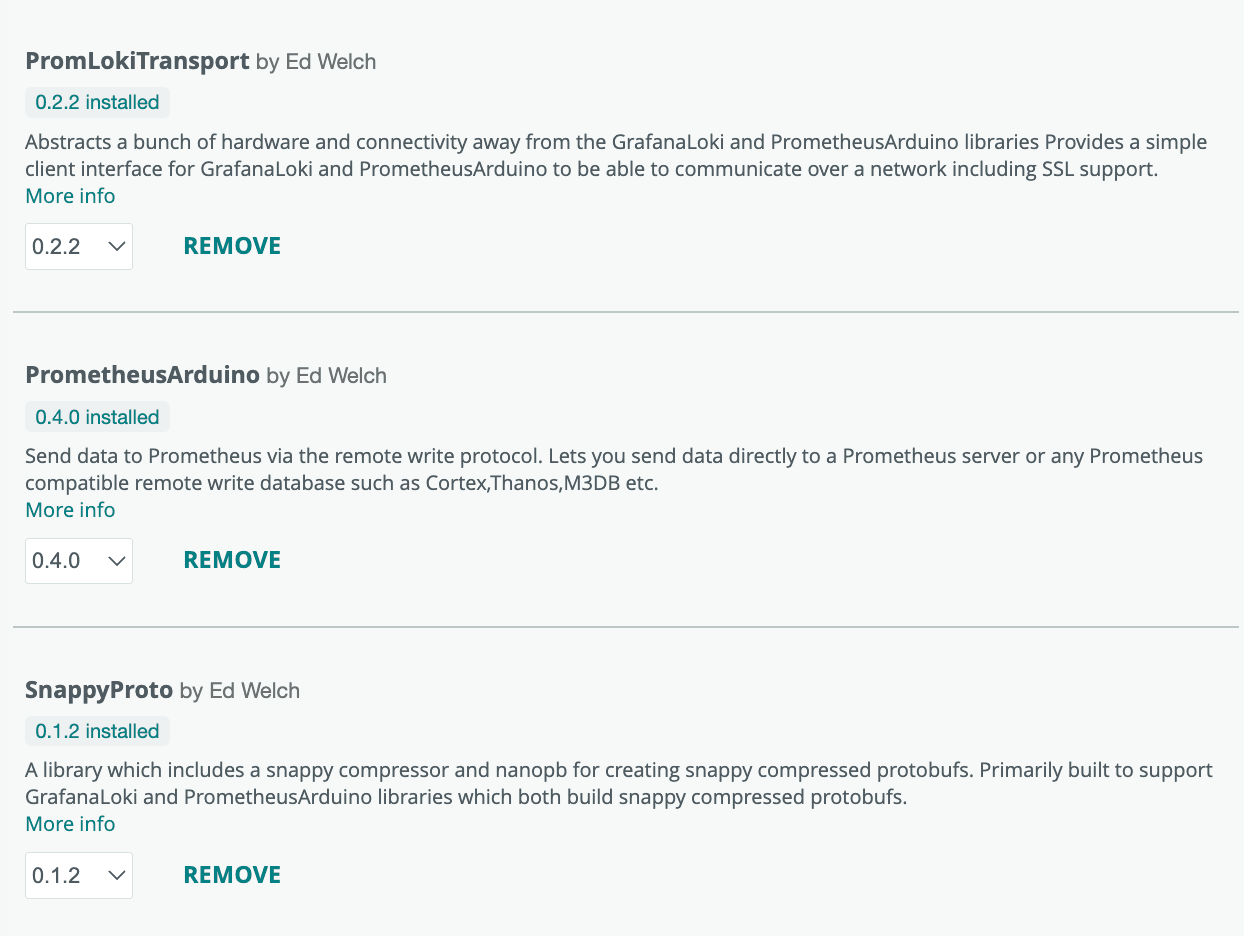Open the PrometheusArduino version selector
Viewport: 1244px width, 936px height.
click(78, 561)
